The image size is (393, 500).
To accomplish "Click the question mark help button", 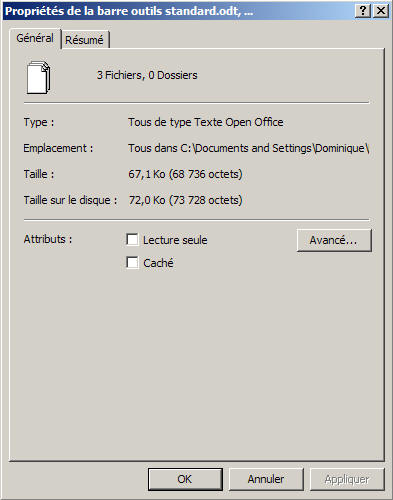I will point(363,11).
